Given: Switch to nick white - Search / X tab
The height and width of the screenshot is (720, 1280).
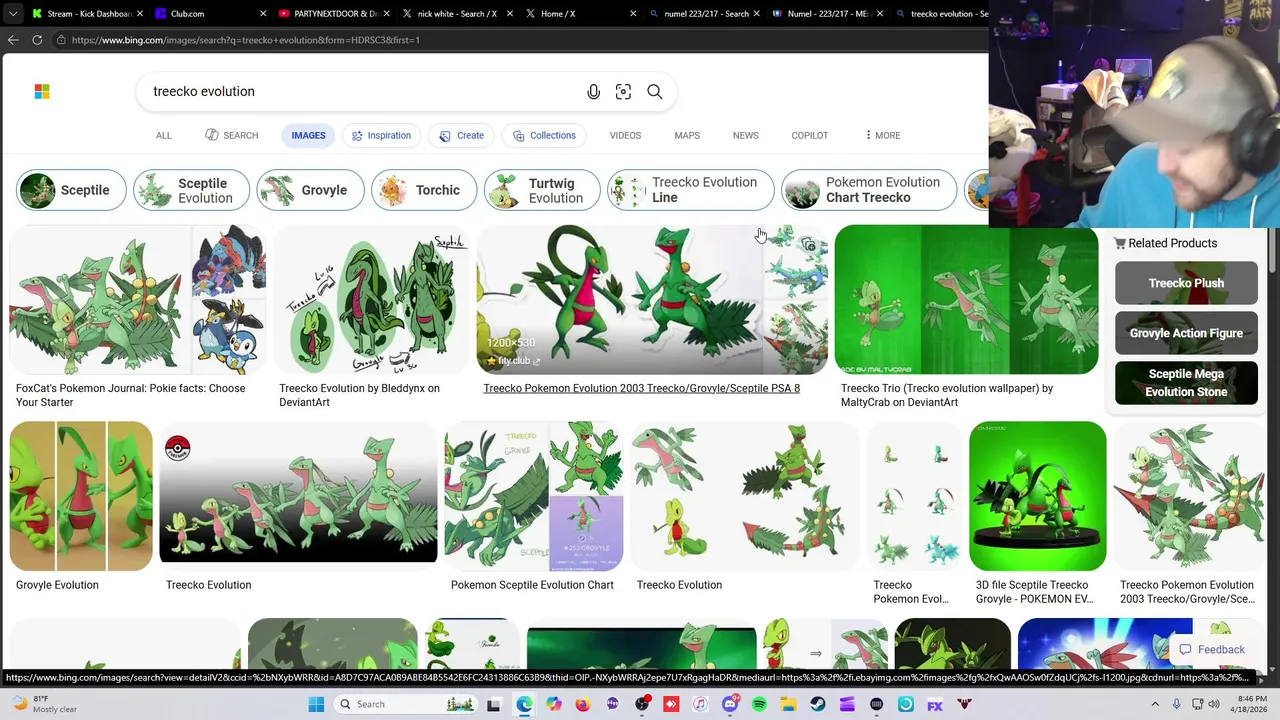Looking at the screenshot, I should click(x=458, y=14).
